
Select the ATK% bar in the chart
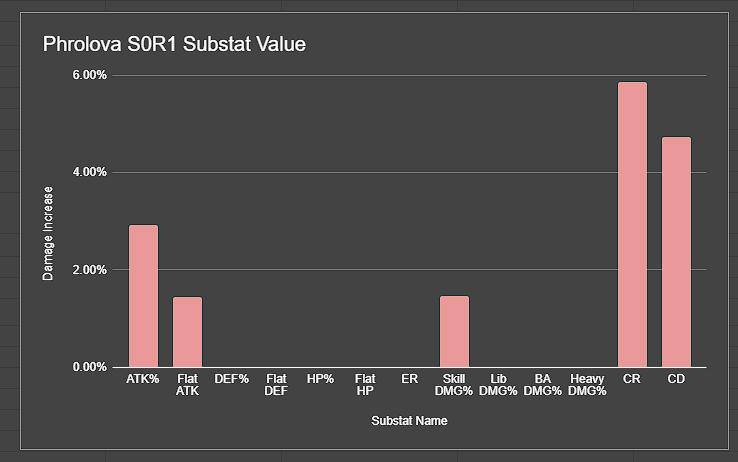click(144, 296)
